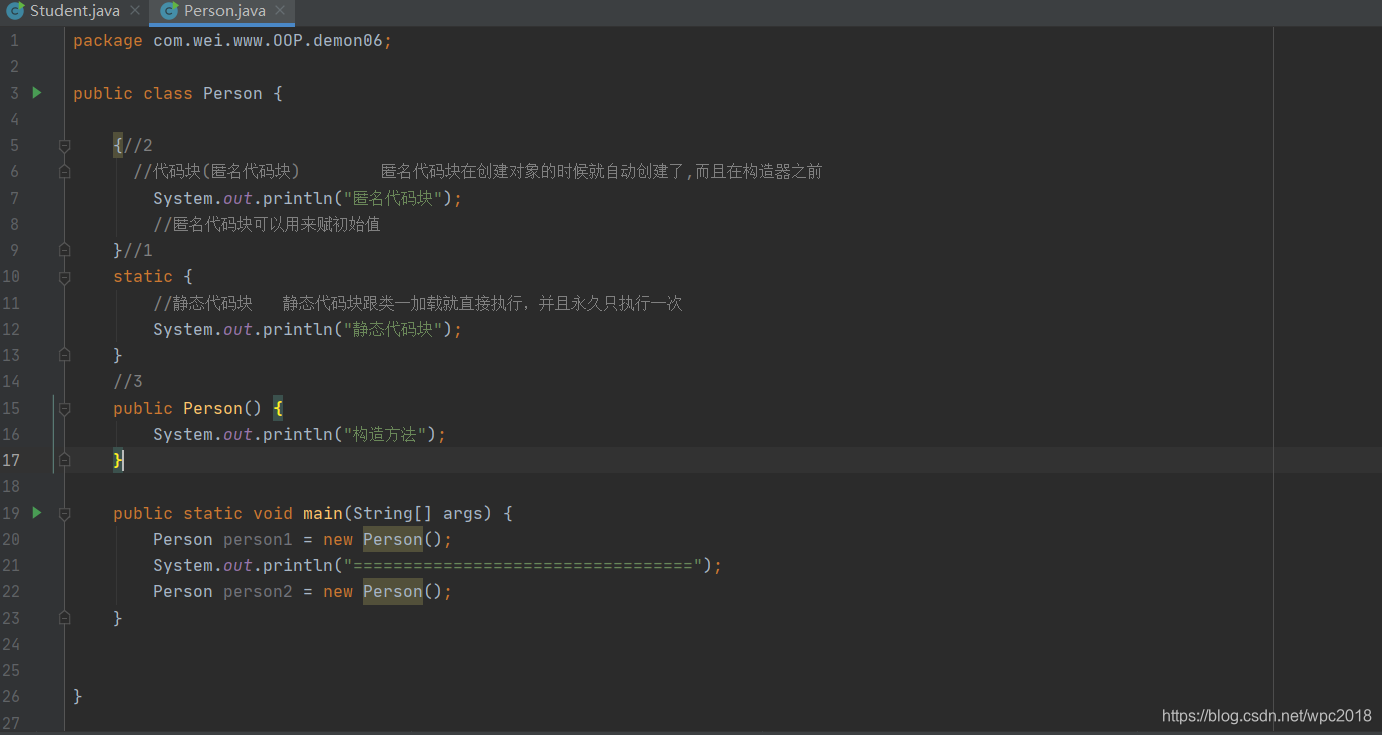Viewport: 1382px width, 735px height.
Task: Run main method via gutter arrow on line 19
Action: click(37, 513)
